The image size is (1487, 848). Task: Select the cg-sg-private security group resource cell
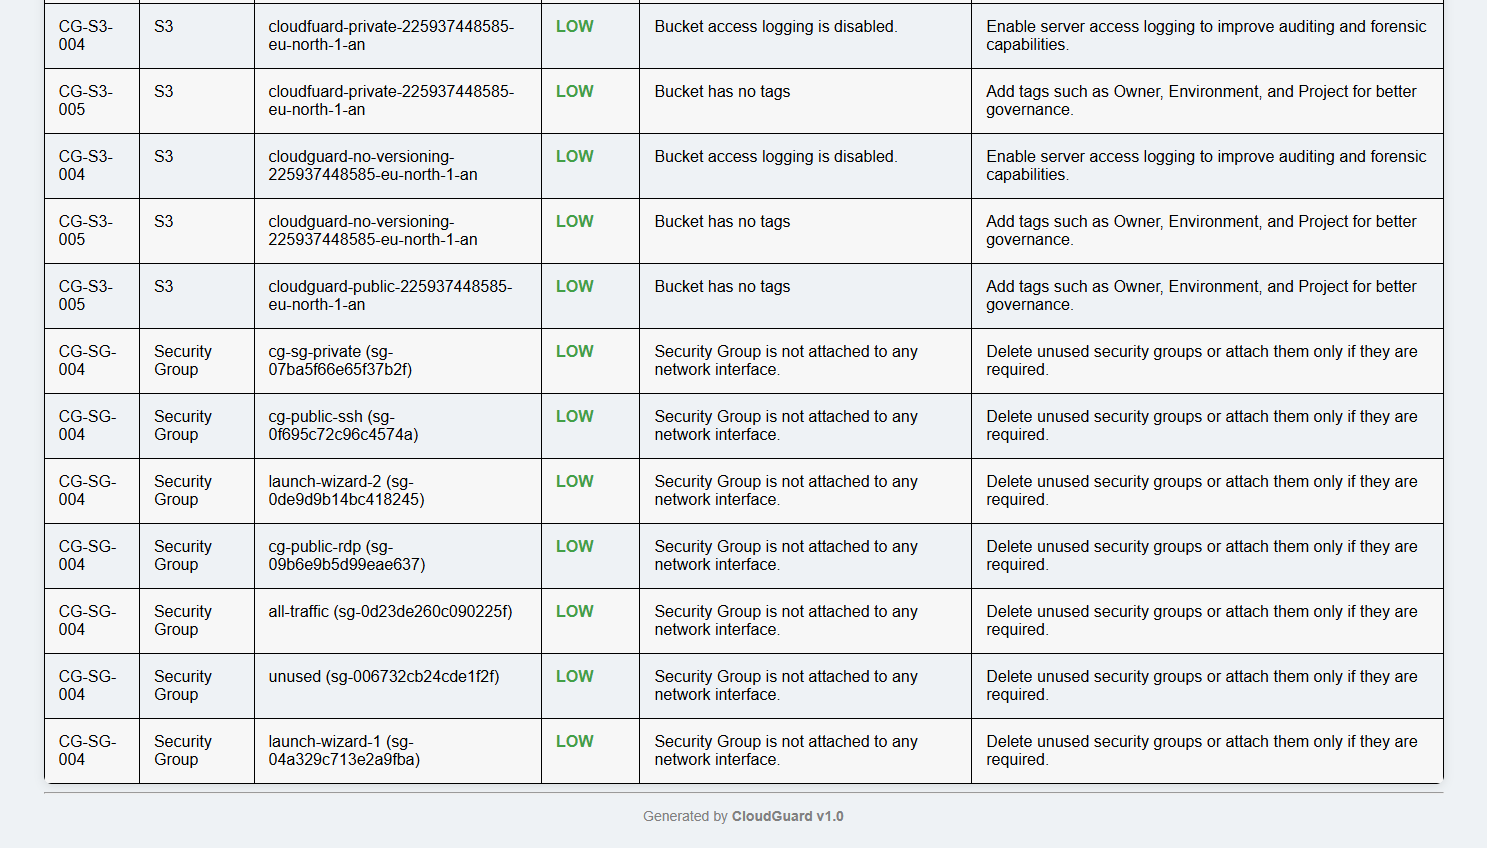pyautogui.click(x=397, y=361)
